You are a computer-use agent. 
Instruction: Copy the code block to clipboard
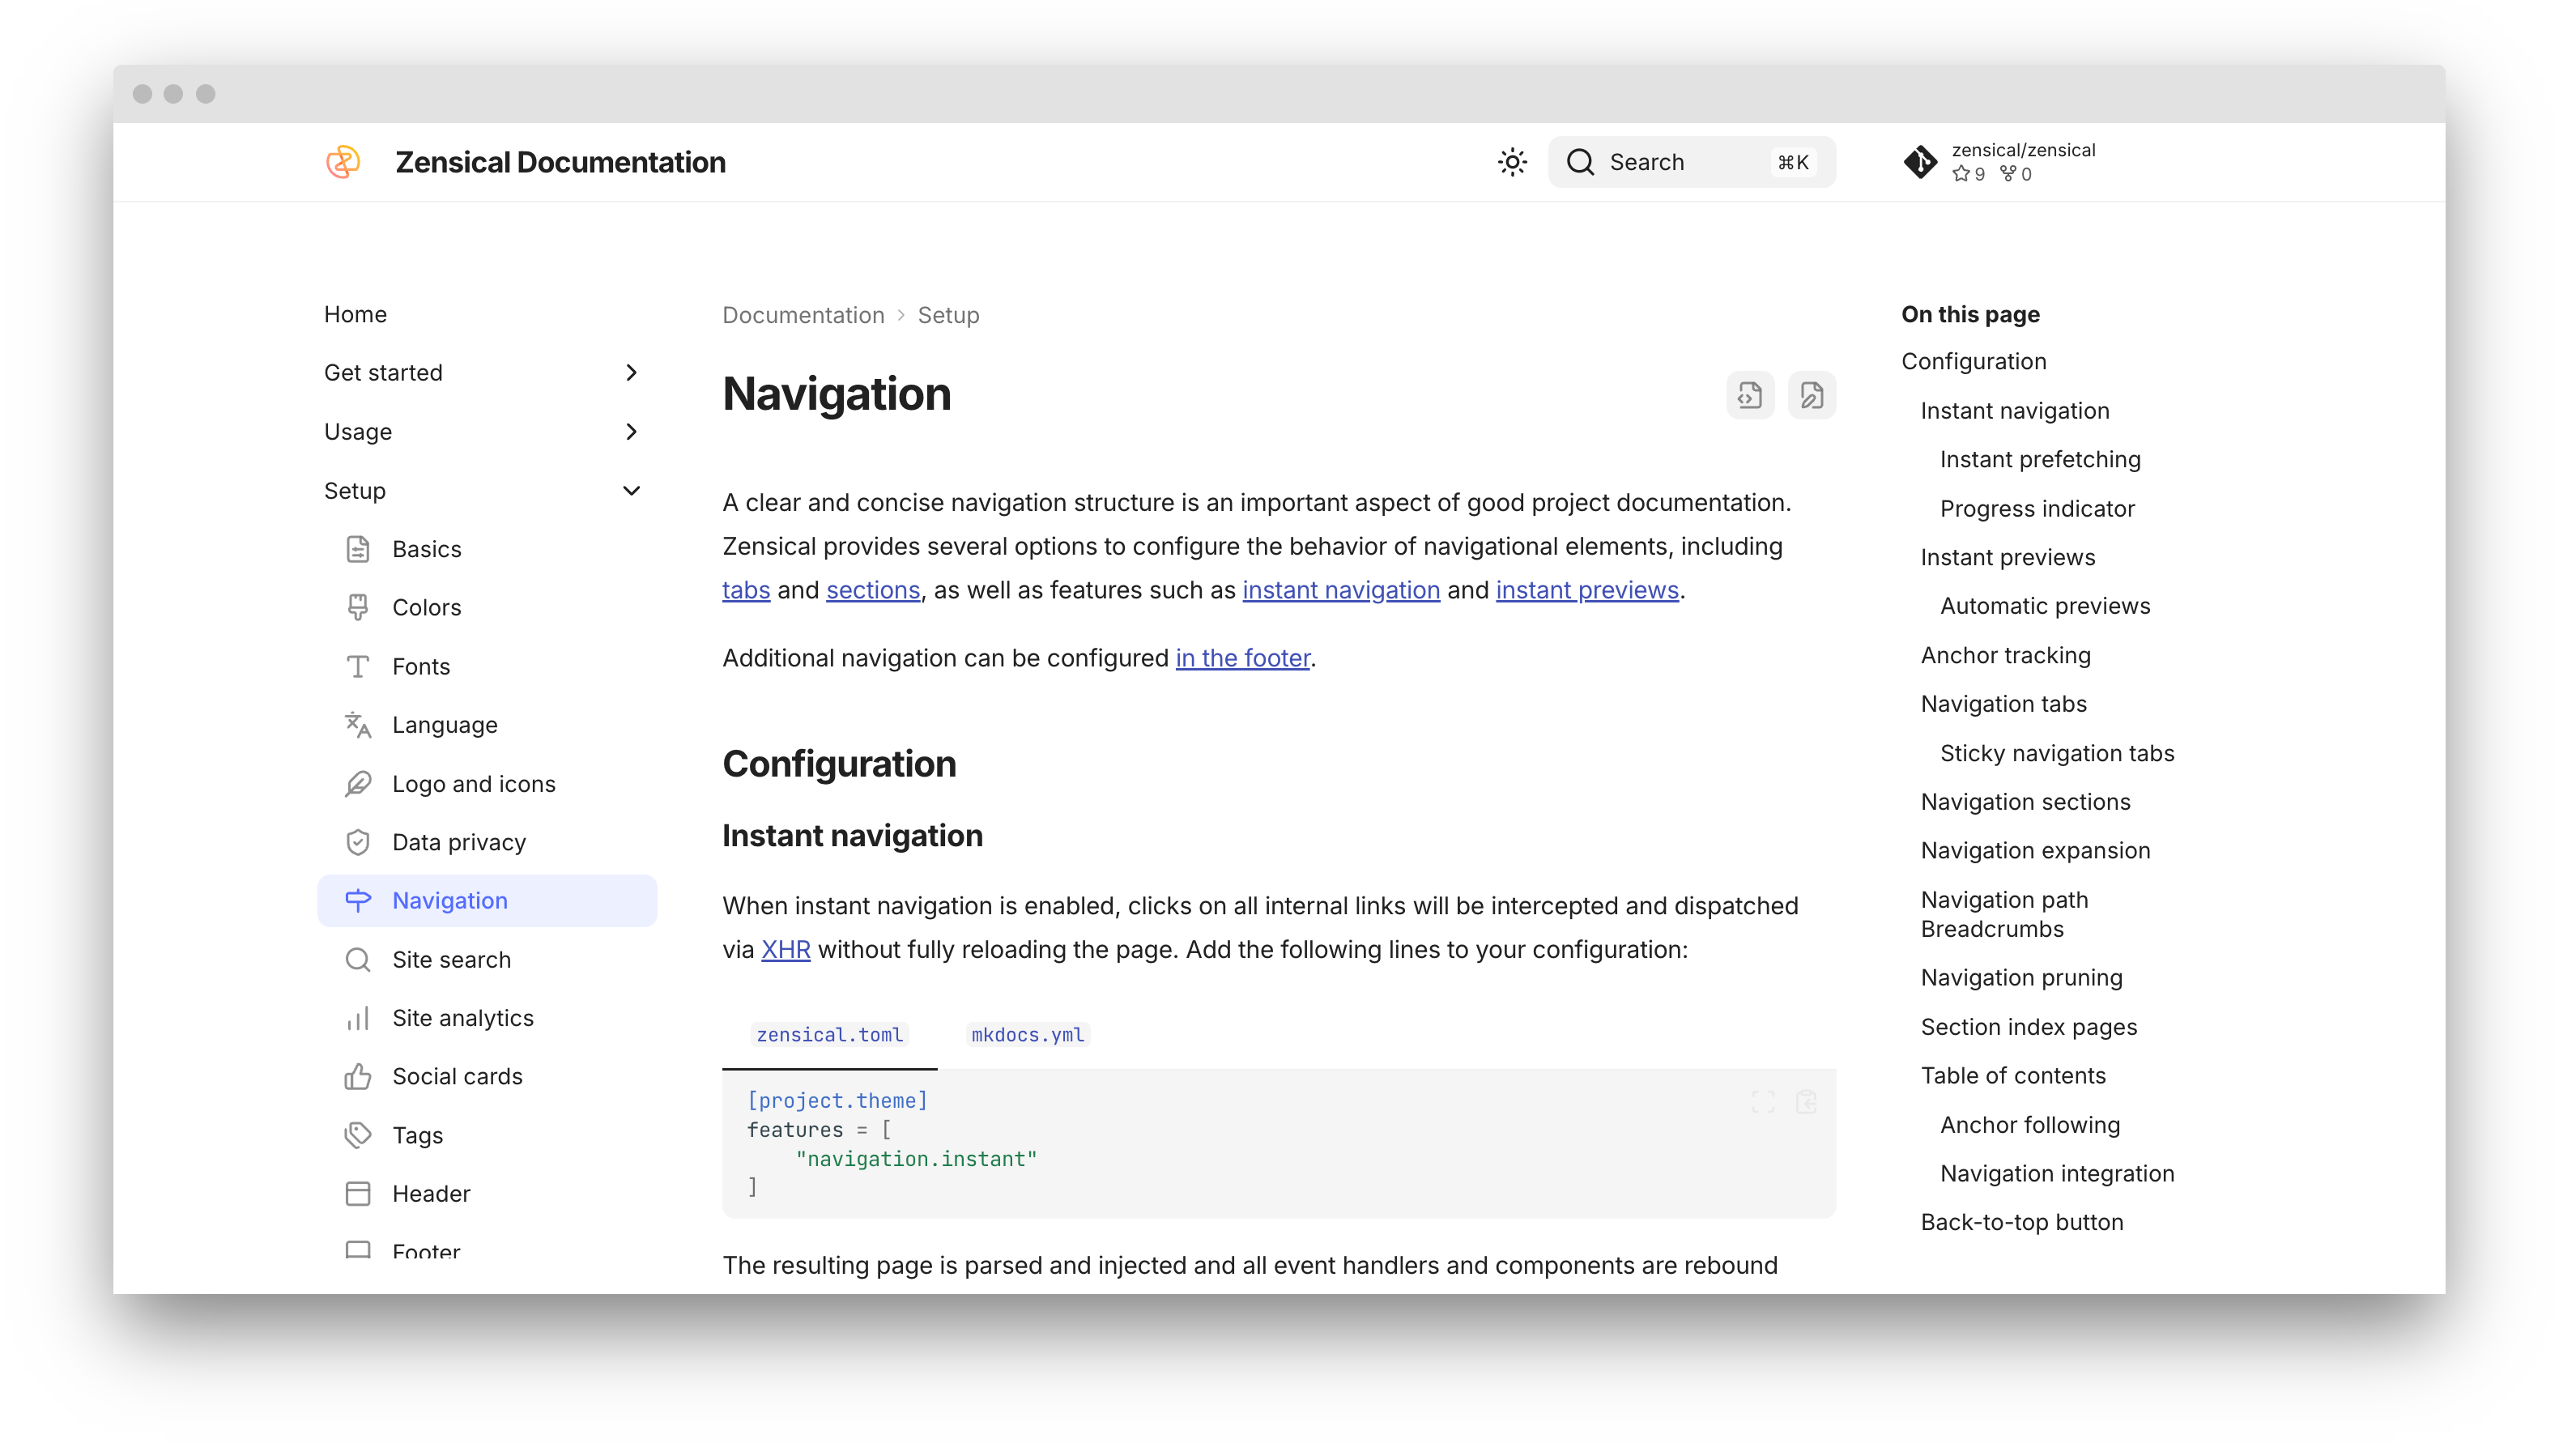1806,1102
